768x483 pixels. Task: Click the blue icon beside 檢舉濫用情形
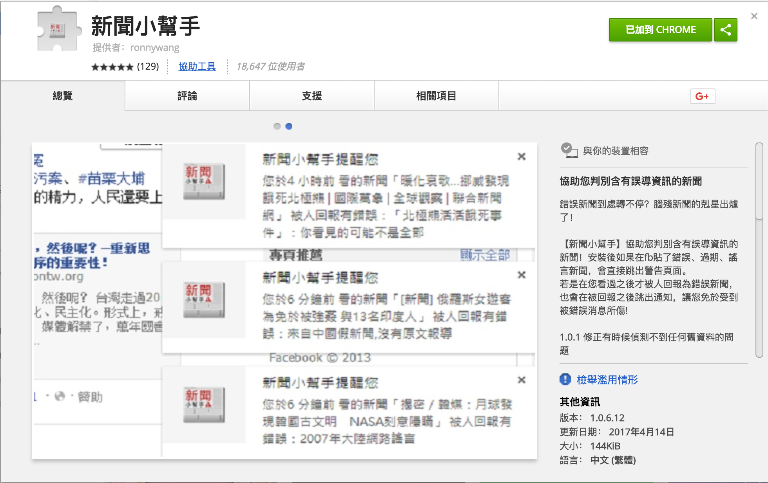567,380
